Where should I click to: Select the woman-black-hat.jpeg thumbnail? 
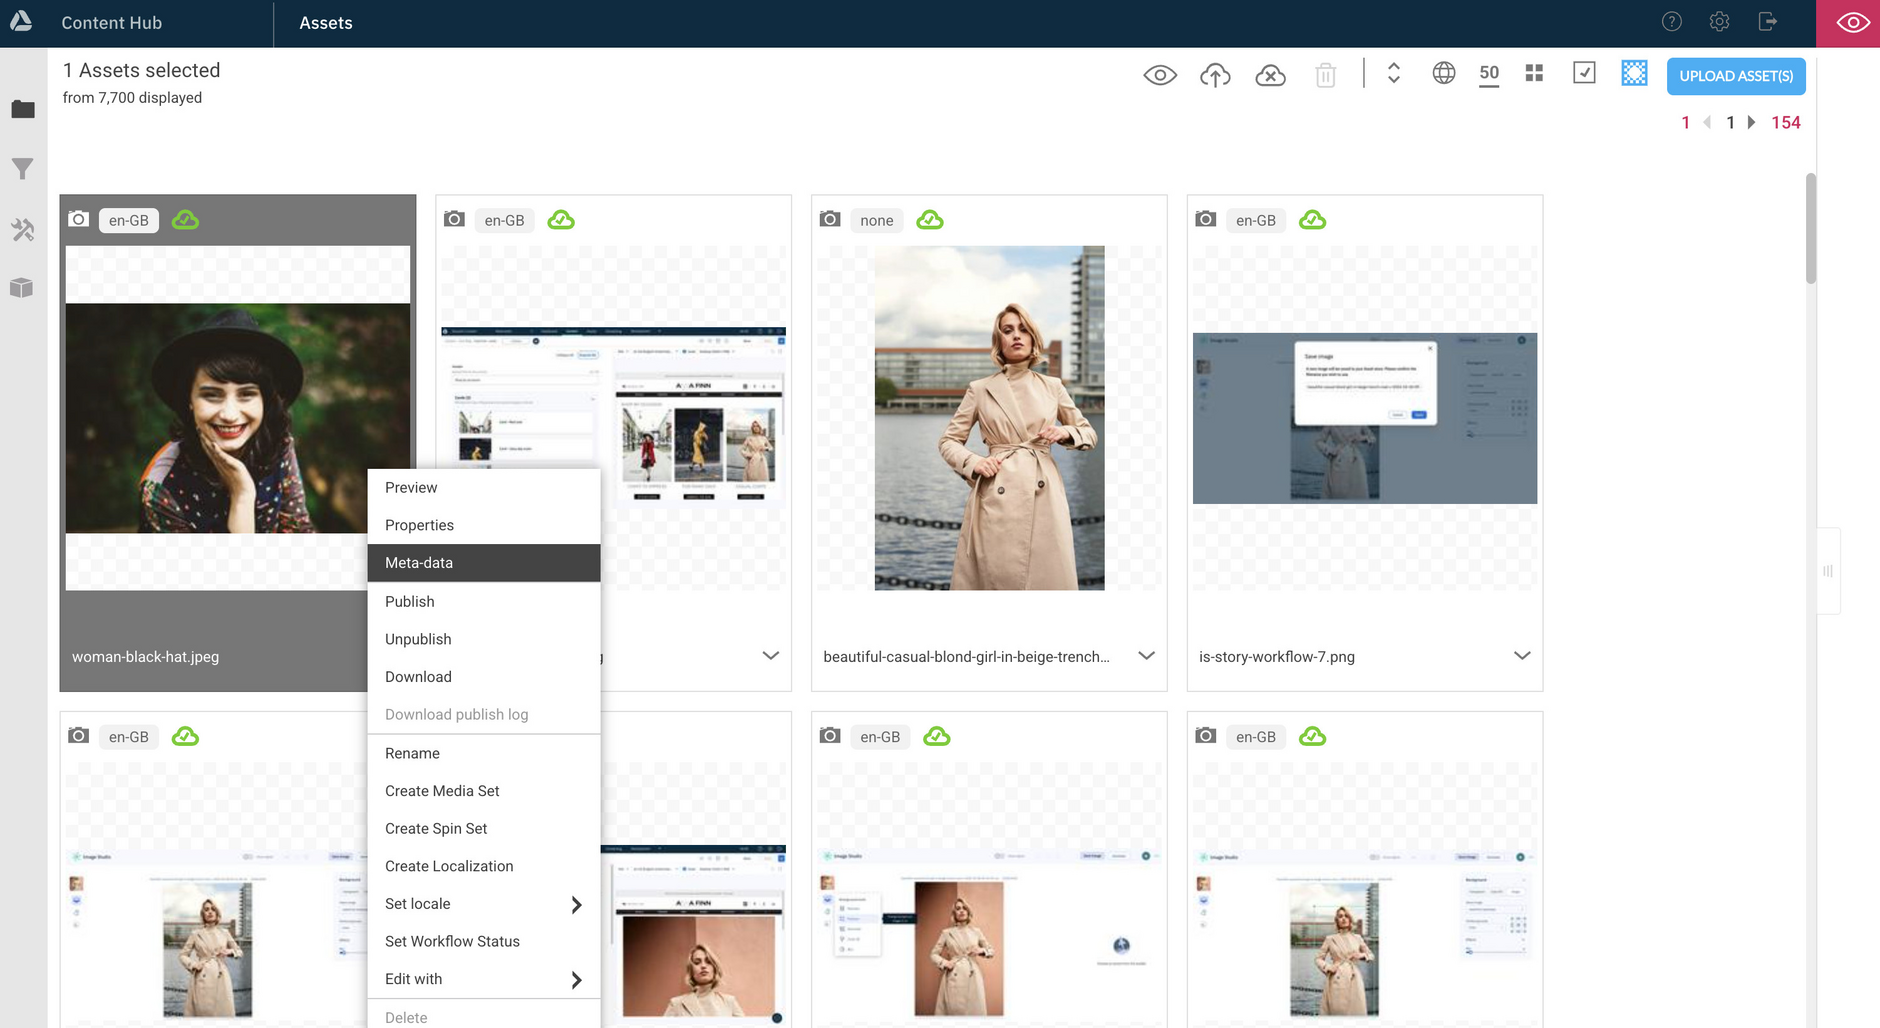tap(238, 418)
